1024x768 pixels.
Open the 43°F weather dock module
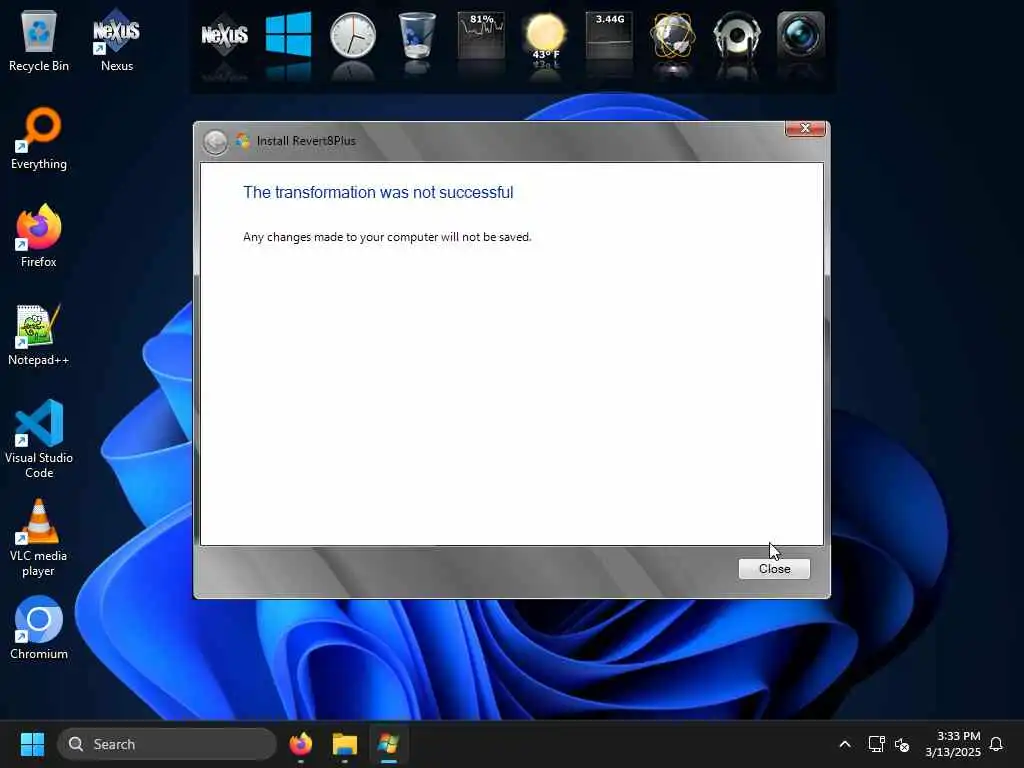click(x=546, y=37)
